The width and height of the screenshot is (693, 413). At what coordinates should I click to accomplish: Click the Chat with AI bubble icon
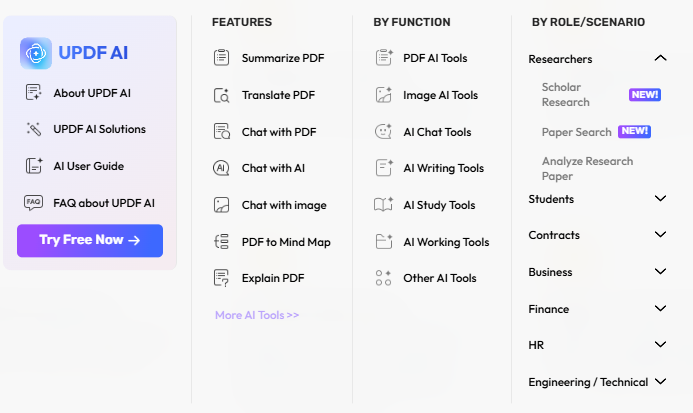click(x=221, y=168)
